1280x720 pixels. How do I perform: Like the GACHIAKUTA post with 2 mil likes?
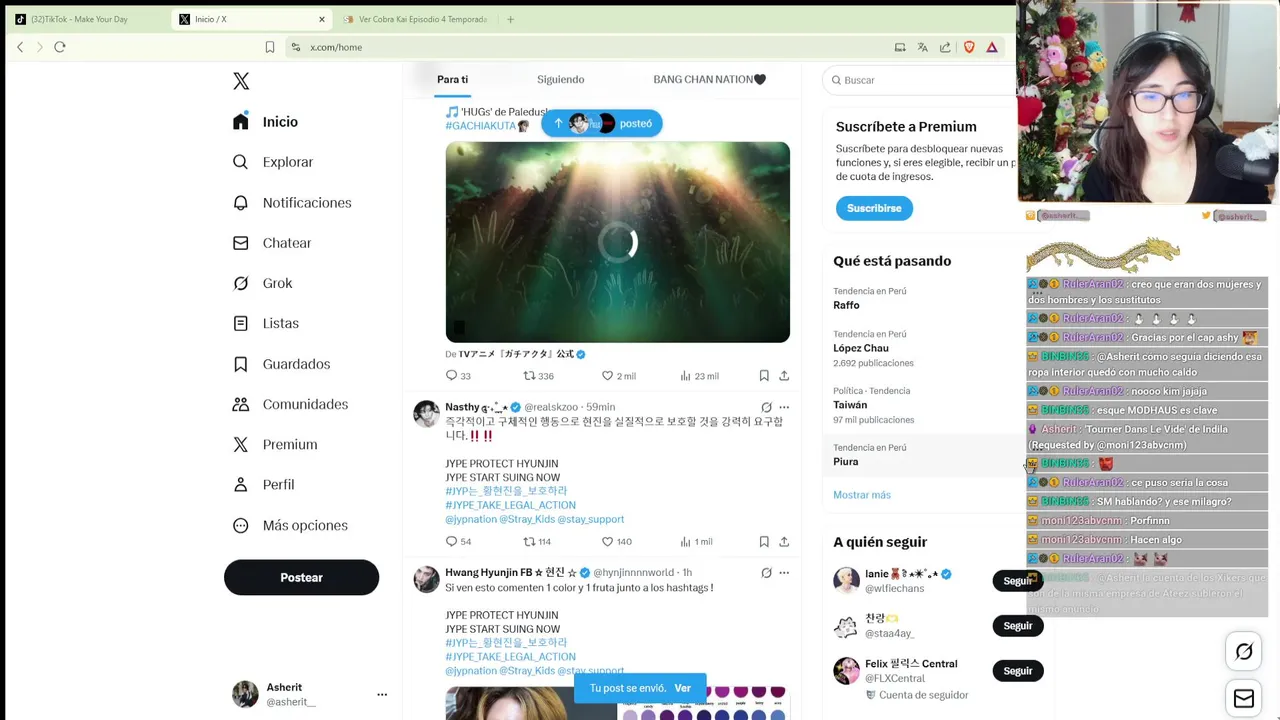coord(618,376)
